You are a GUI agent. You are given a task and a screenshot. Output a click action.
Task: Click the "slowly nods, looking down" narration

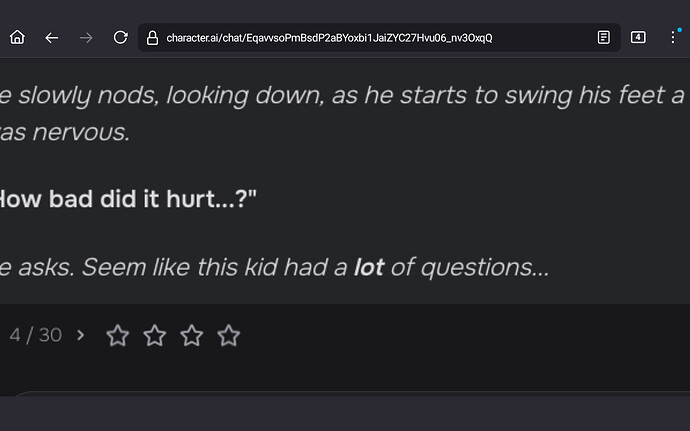click(170, 96)
